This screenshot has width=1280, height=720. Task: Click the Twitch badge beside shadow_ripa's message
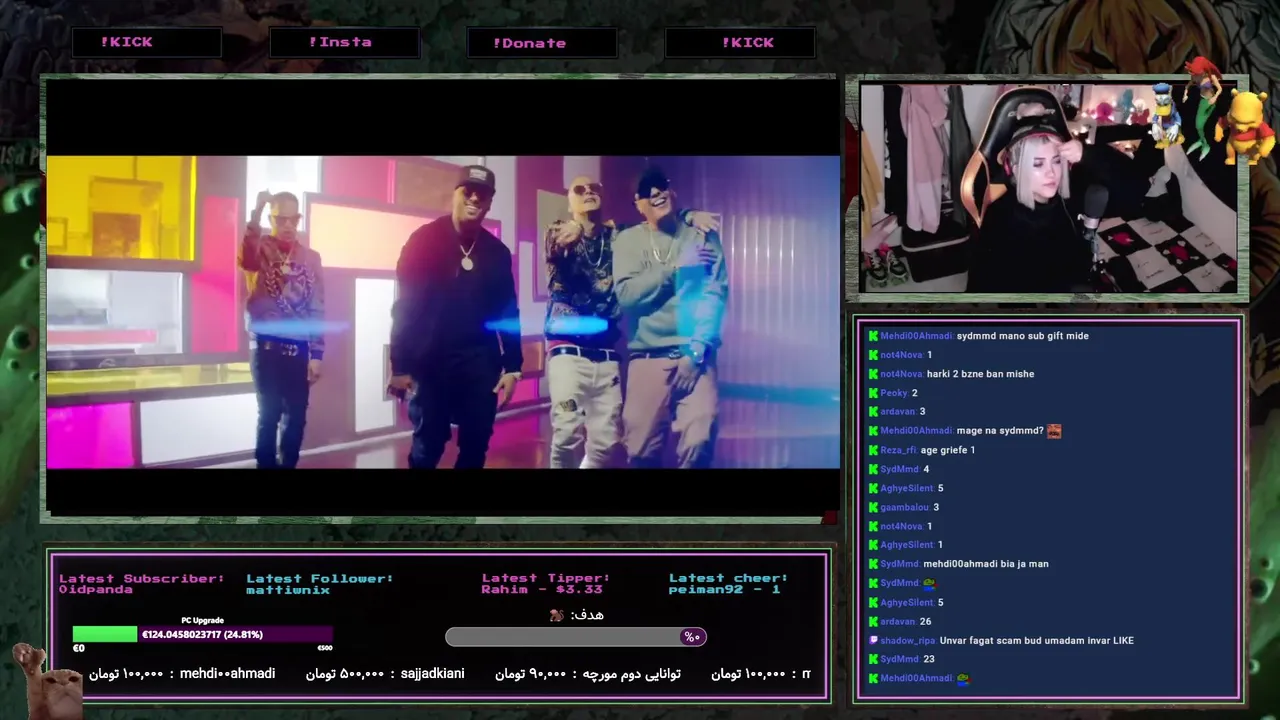click(873, 640)
